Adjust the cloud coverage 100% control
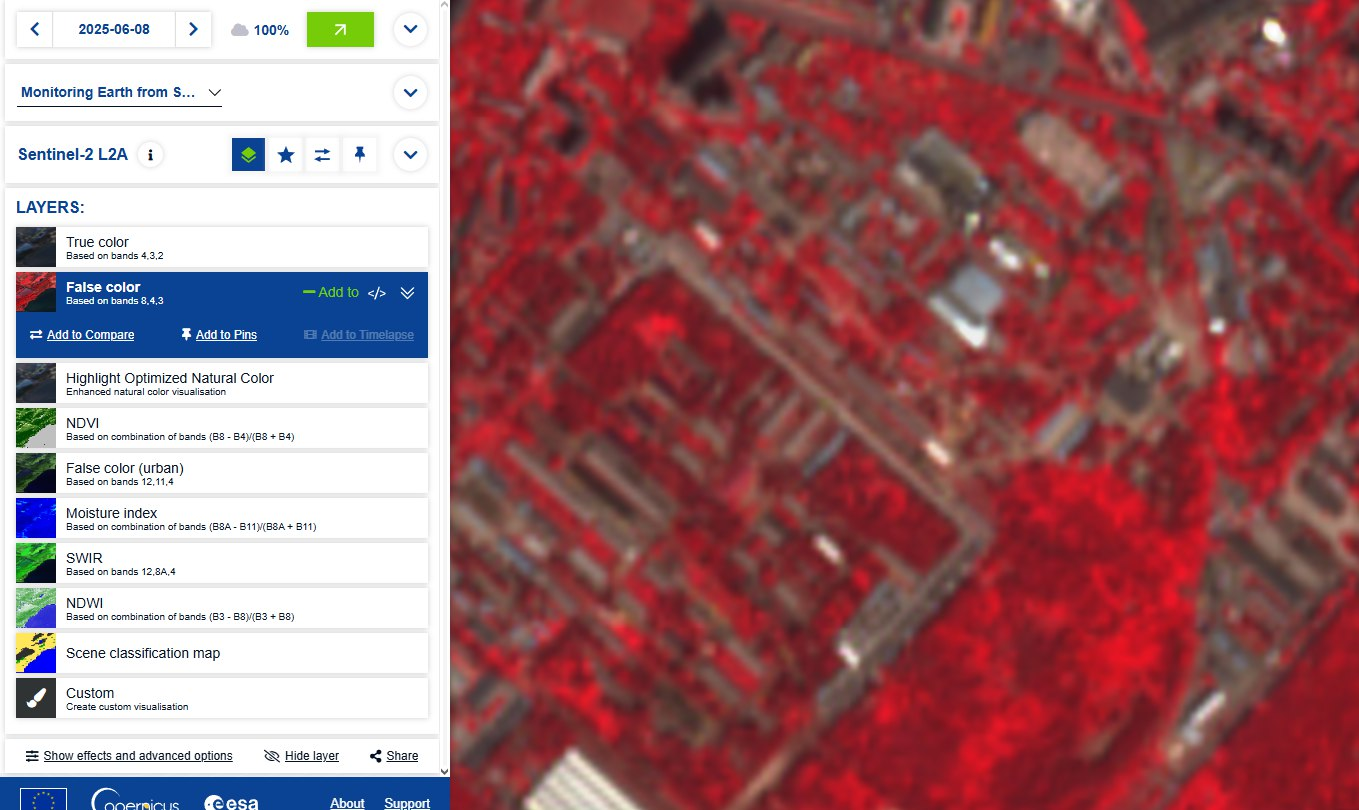 pyautogui.click(x=260, y=30)
